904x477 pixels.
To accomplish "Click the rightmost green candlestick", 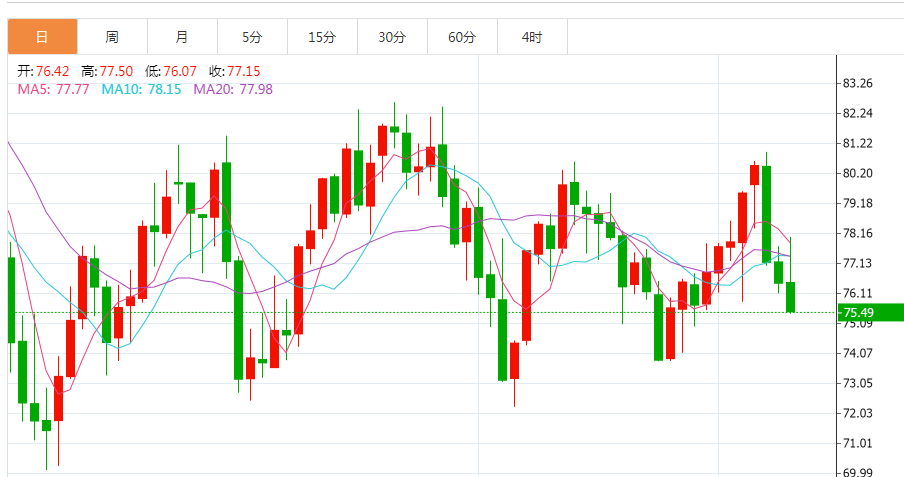I will pos(791,297).
